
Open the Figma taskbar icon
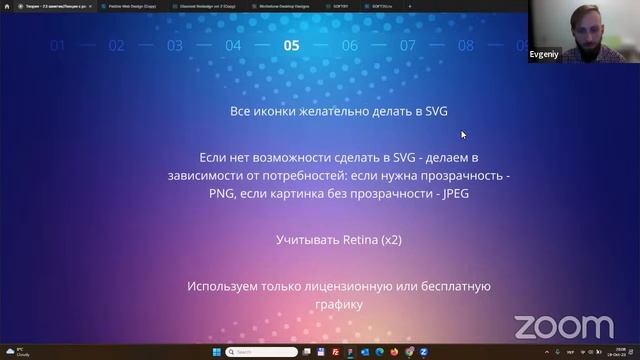(350, 352)
